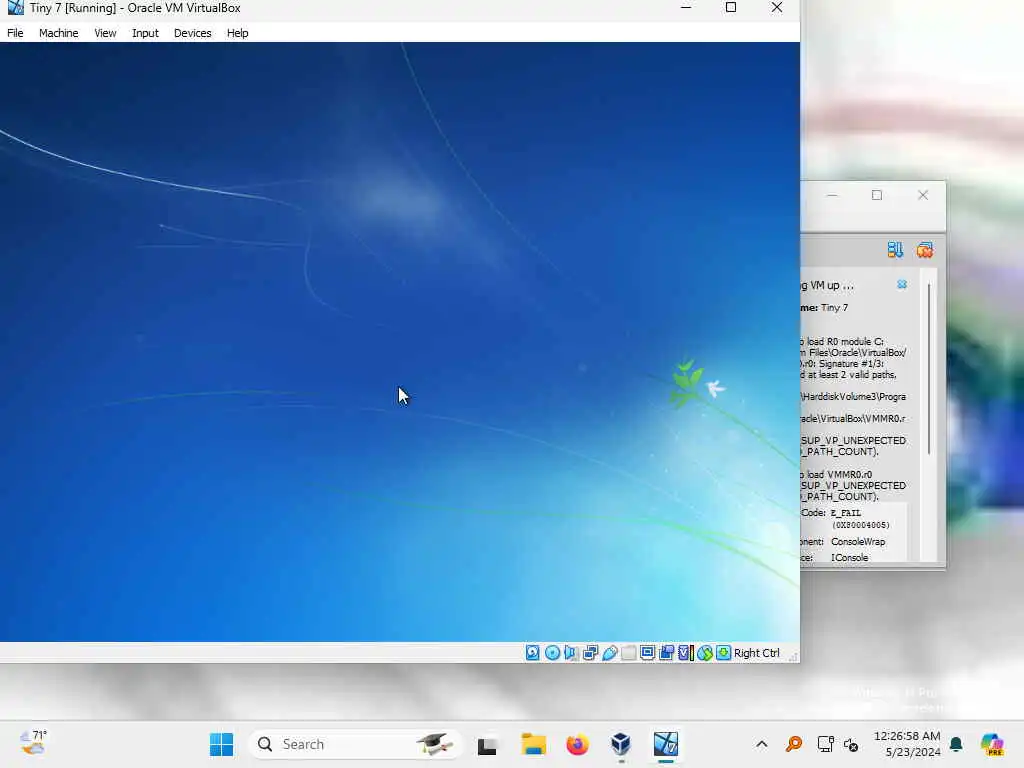
Task: Click the taskbar Search box
Action: coord(355,744)
